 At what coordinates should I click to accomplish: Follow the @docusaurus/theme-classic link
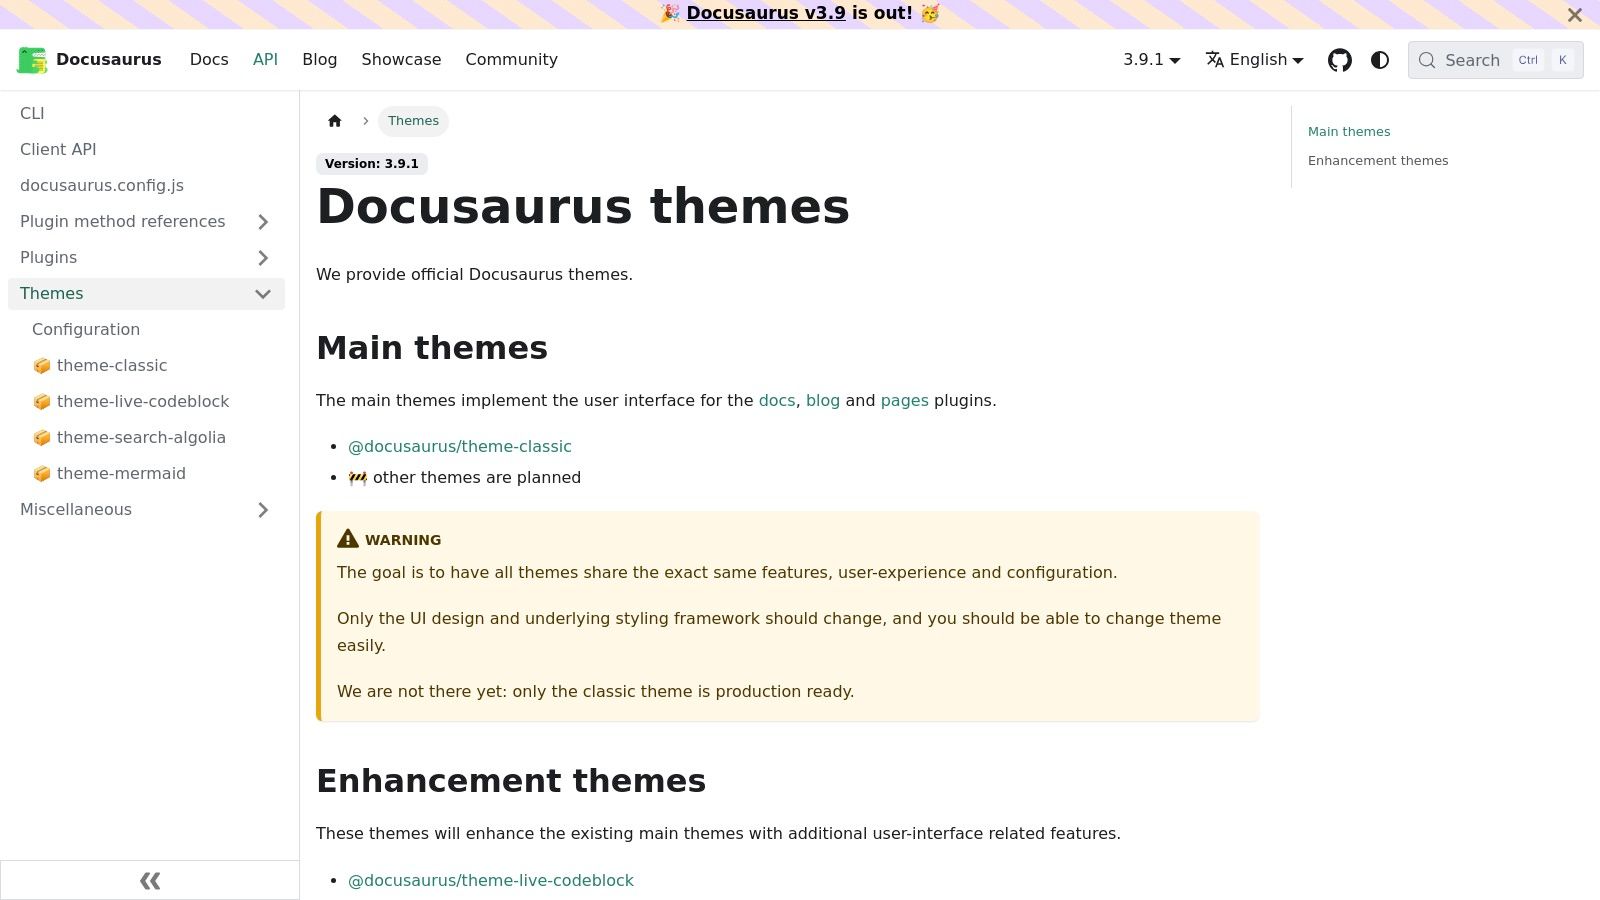point(460,446)
